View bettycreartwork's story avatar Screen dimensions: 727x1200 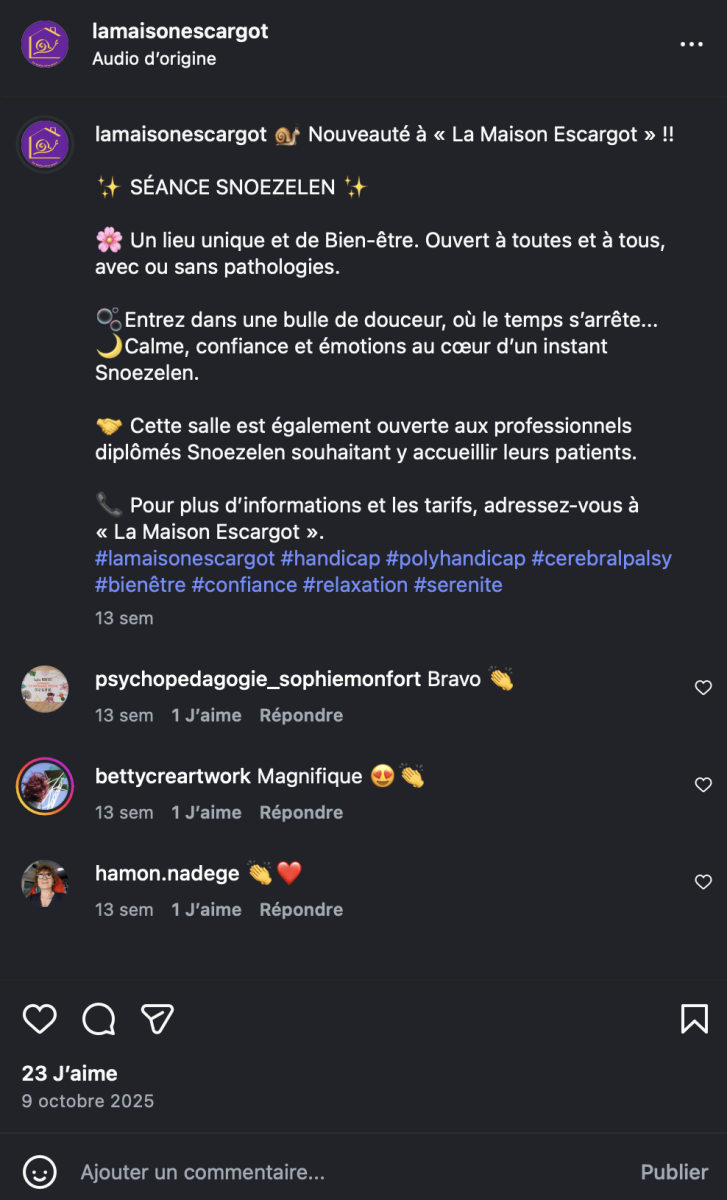[x=45, y=786]
